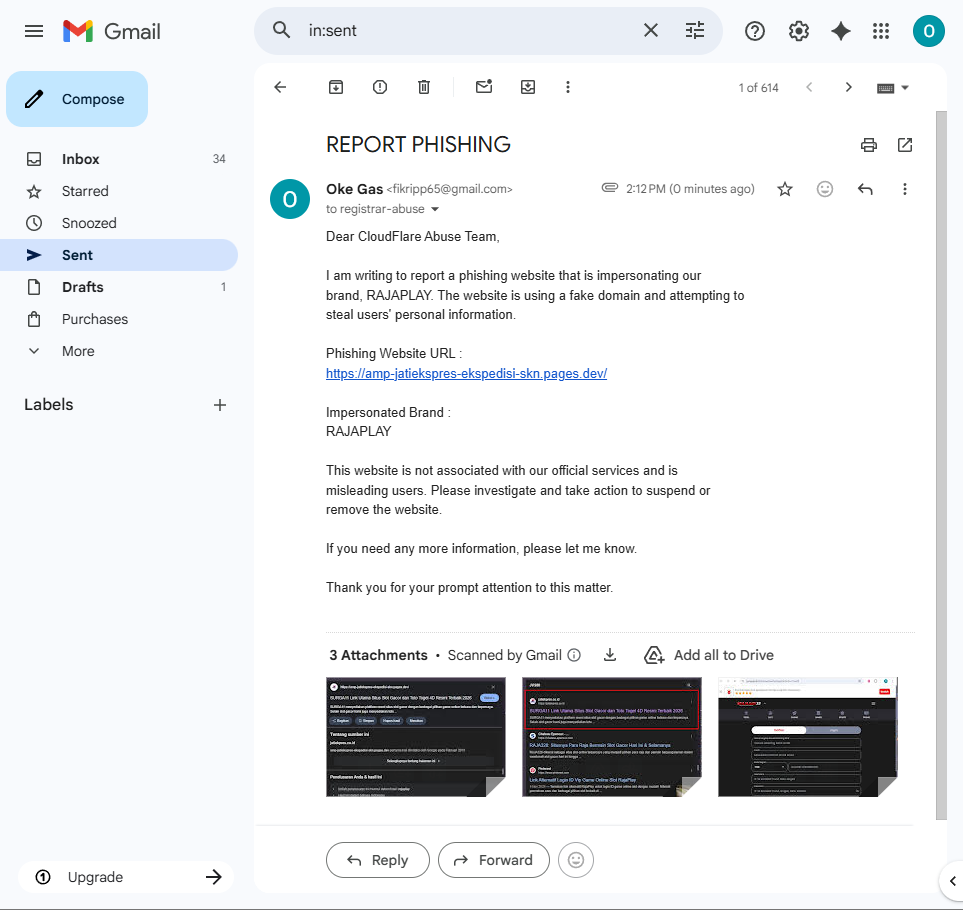Screen dimensions: 963x910
Task: Click the header reply arrow icon
Action: point(865,189)
